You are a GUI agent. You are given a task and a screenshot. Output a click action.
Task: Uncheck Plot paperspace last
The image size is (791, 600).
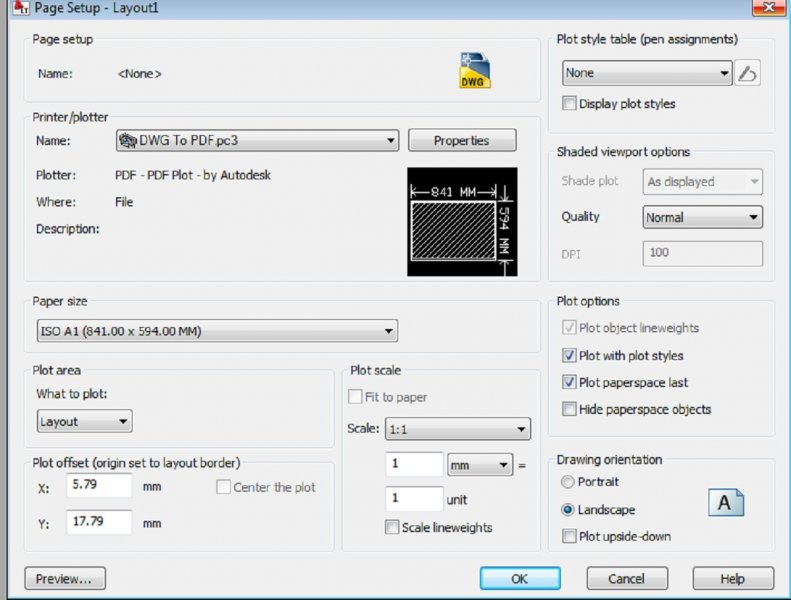click(569, 382)
